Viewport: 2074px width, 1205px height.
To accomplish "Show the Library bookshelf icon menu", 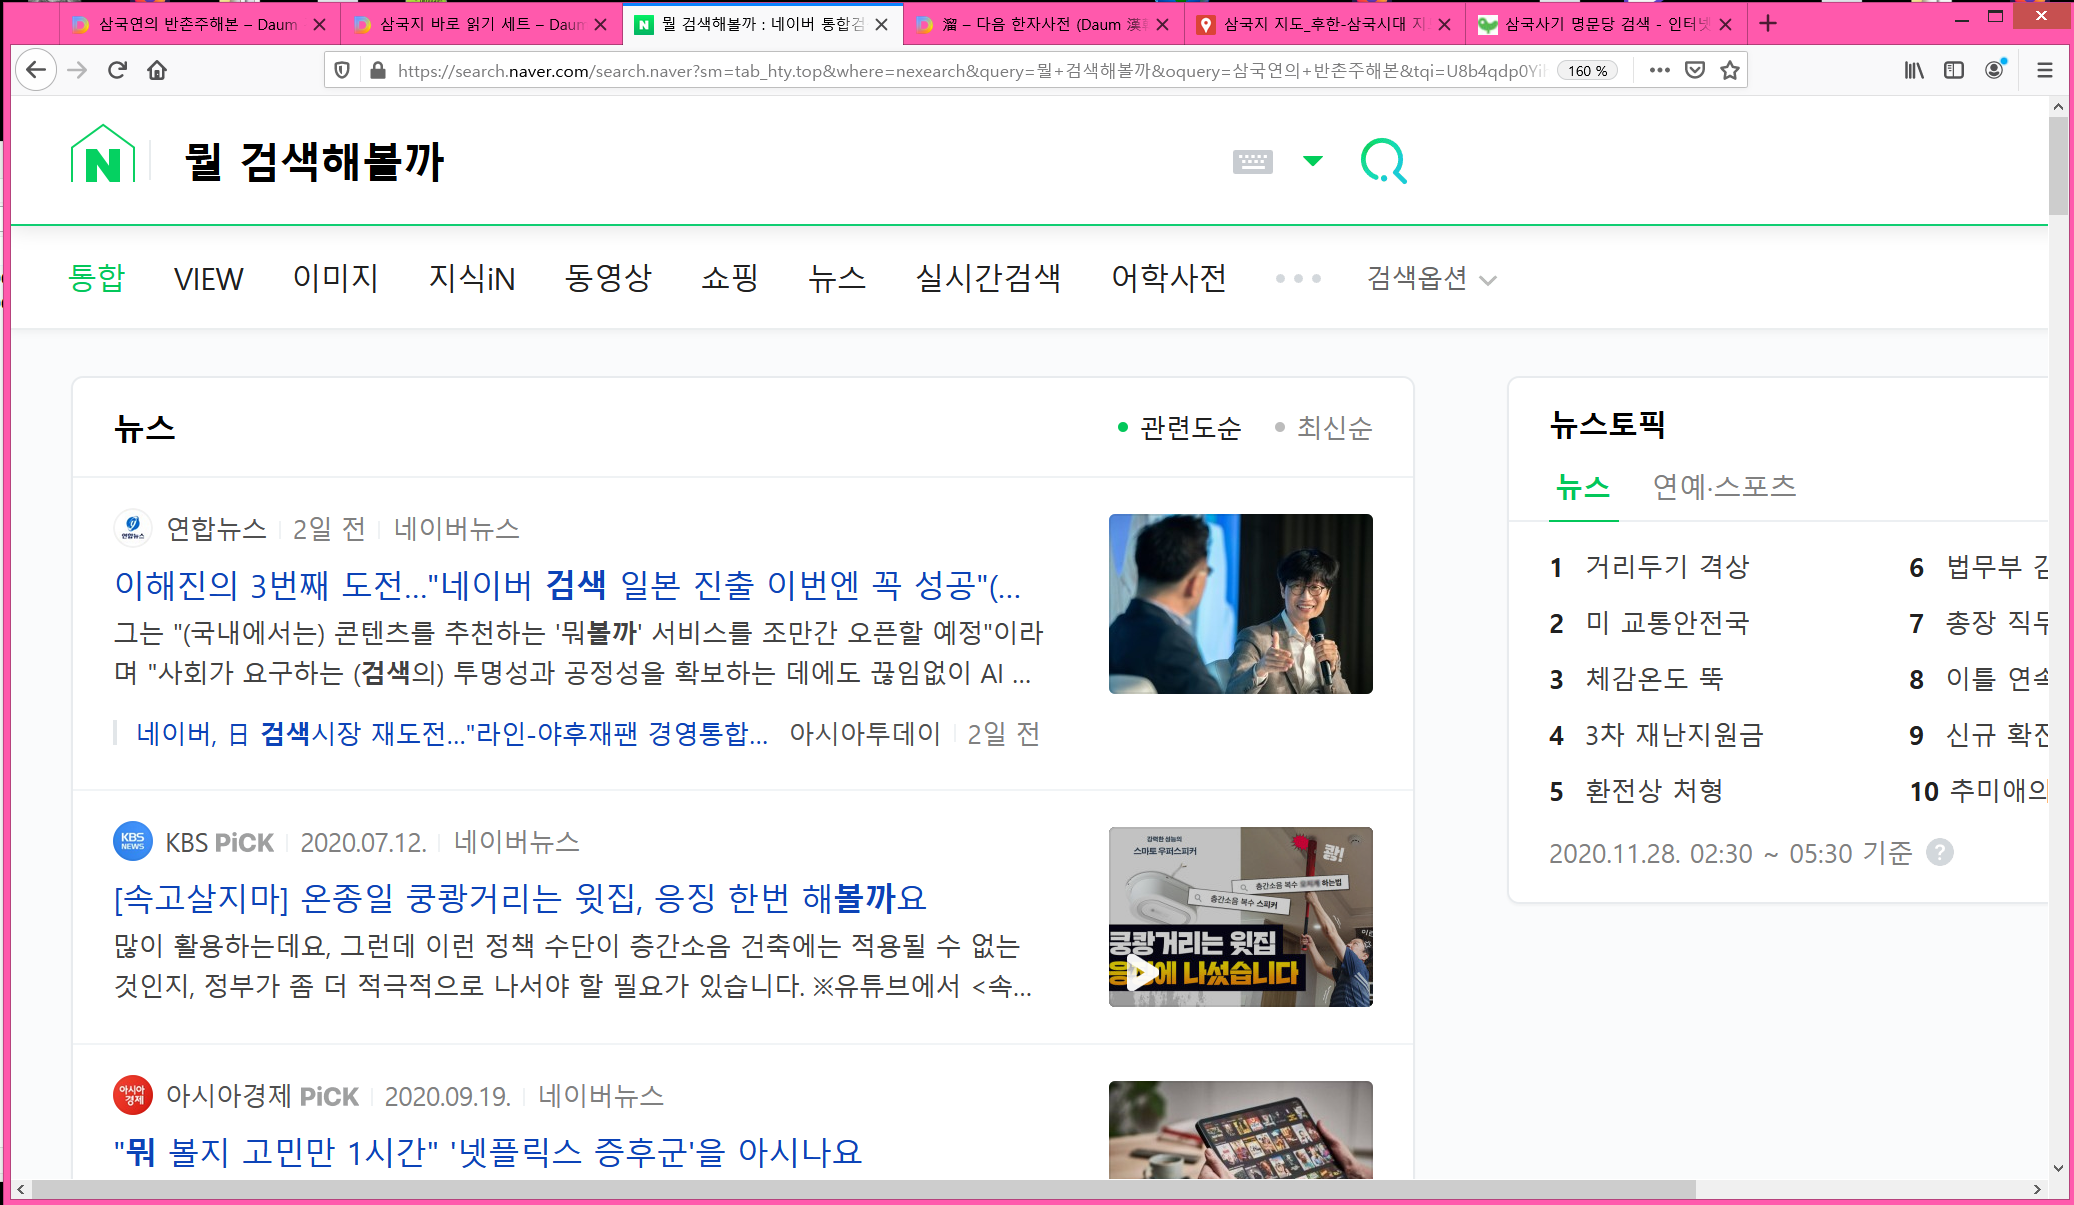I will [1914, 70].
